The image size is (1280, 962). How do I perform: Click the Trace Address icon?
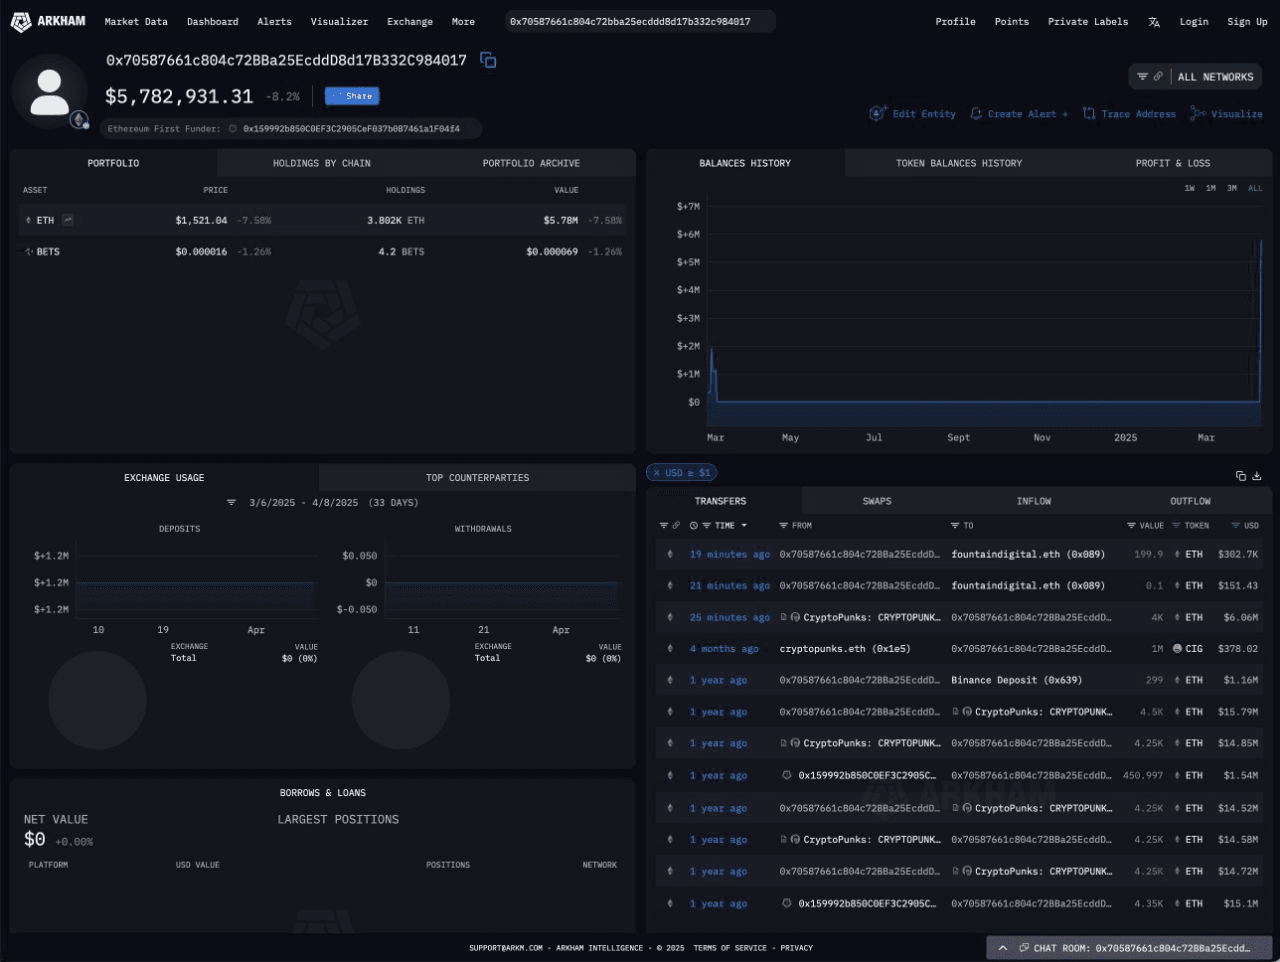1089,114
